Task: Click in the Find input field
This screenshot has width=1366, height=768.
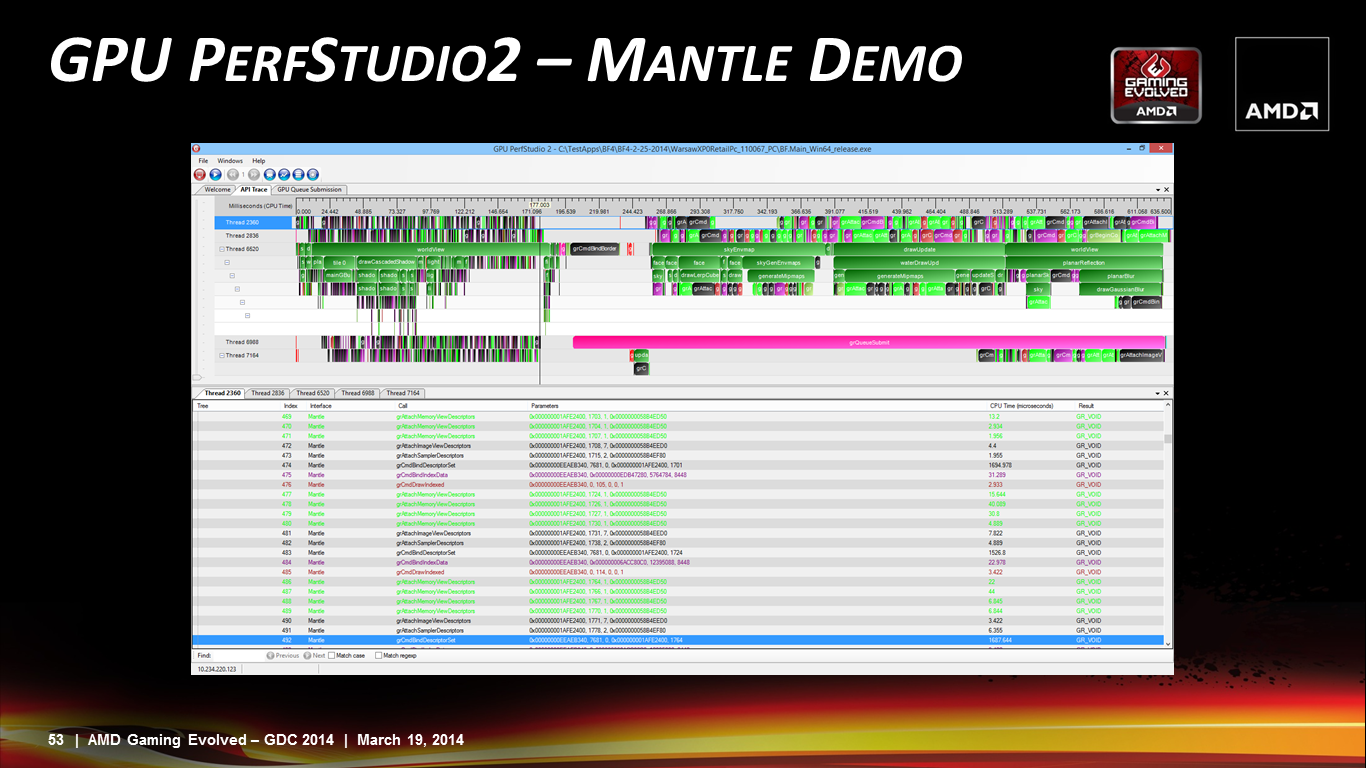Action: pyautogui.click(x=237, y=655)
